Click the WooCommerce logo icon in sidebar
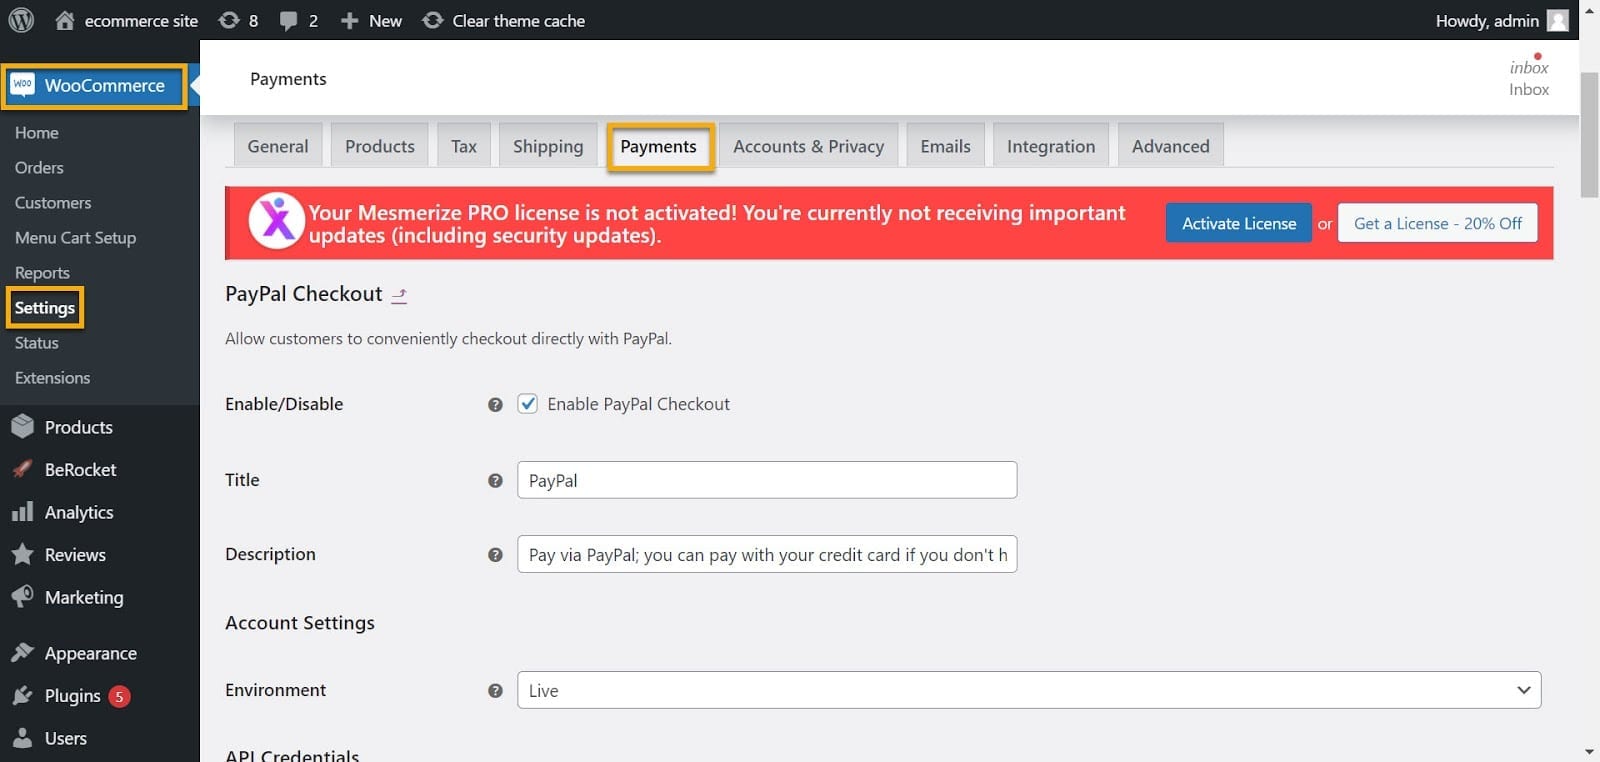The height and width of the screenshot is (762, 1600). [23, 85]
